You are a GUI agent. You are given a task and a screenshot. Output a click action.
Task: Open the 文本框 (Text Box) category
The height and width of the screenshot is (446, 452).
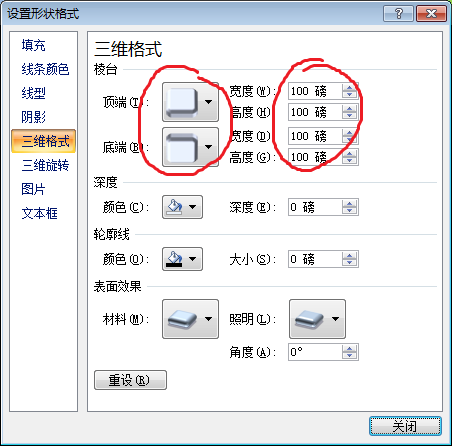[39, 213]
